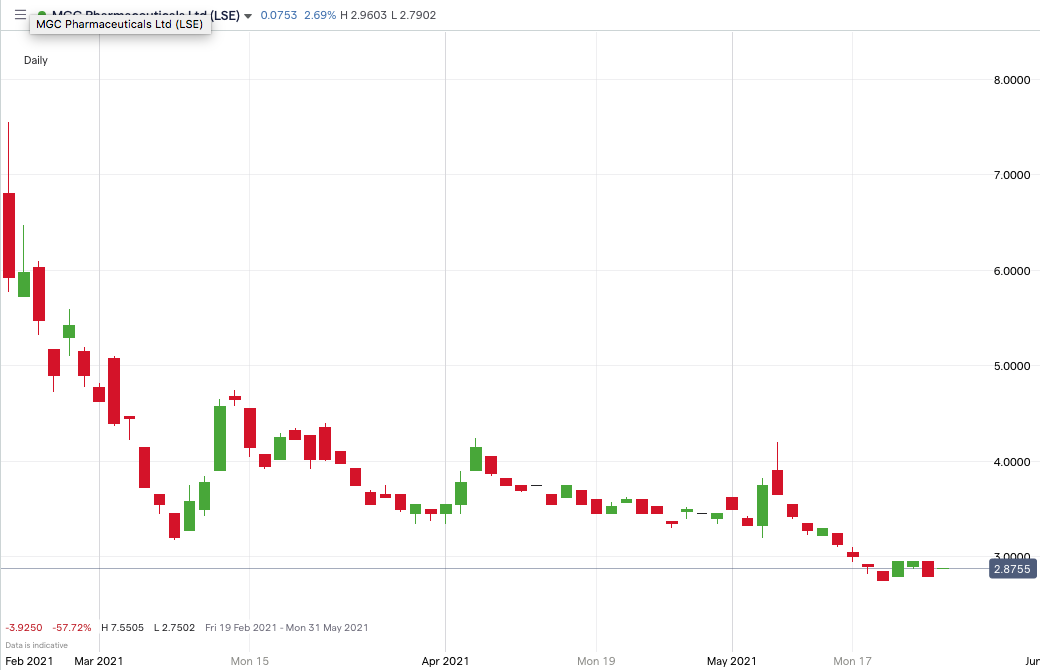This screenshot has width=1040, height=670.
Task: Click the -57.72% period change figure
Action: tap(72, 628)
